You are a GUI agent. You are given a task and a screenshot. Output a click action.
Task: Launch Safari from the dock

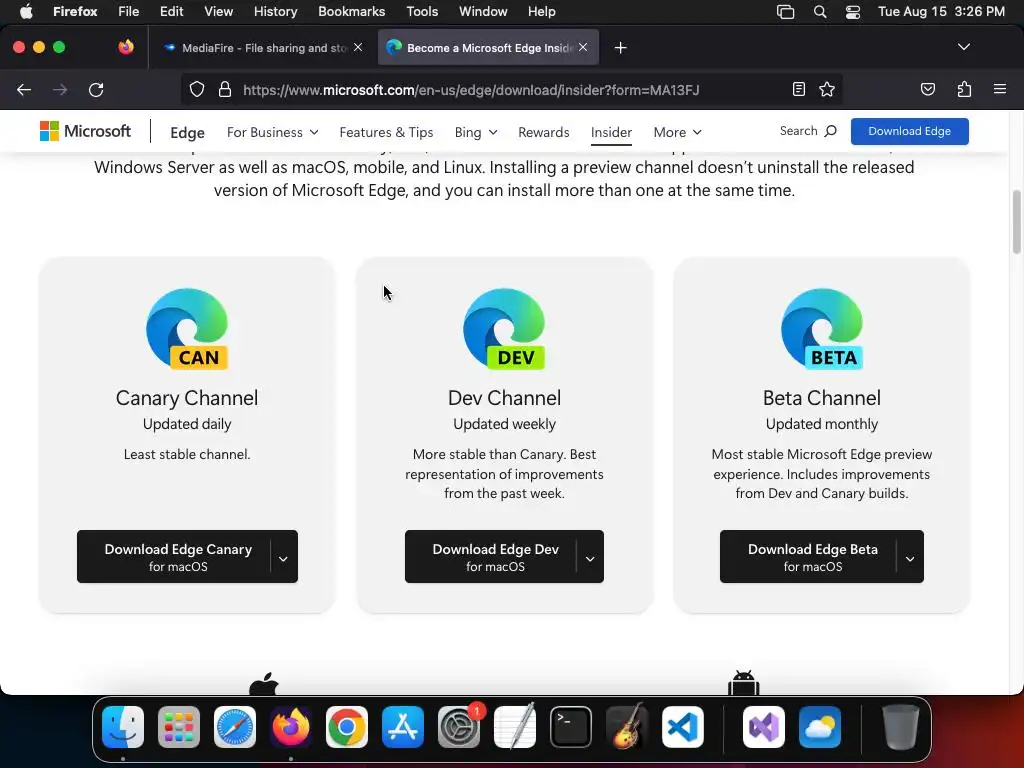[x=235, y=727]
